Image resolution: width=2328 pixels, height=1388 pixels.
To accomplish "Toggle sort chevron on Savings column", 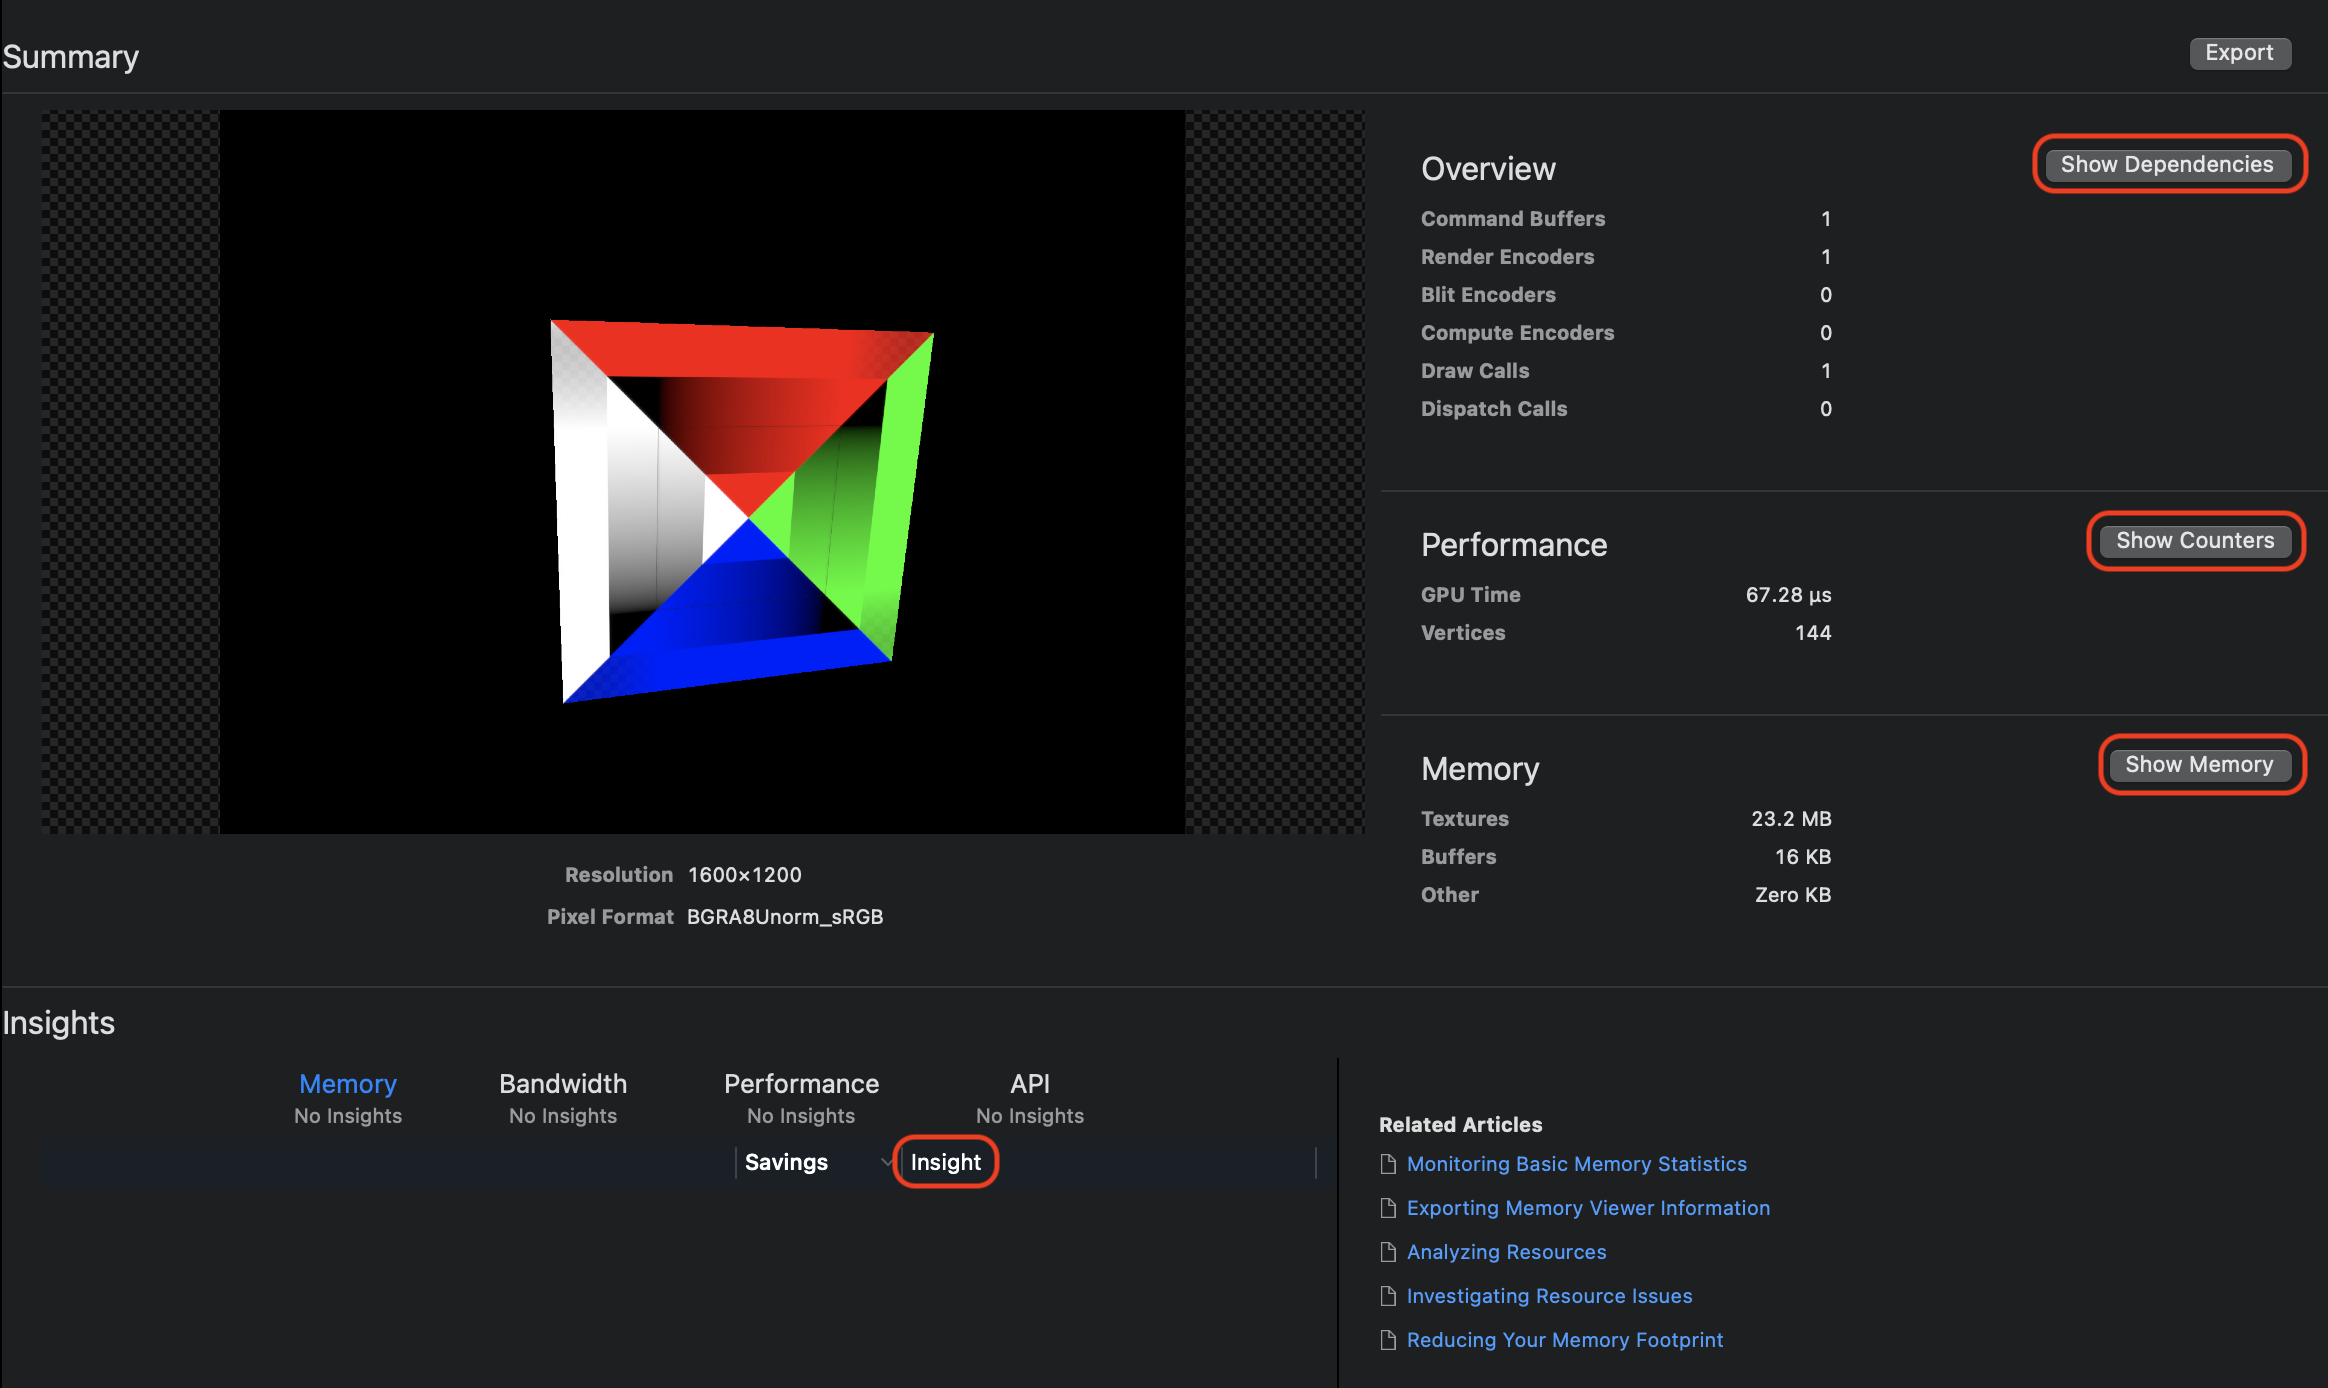I will tap(886, 1162).
